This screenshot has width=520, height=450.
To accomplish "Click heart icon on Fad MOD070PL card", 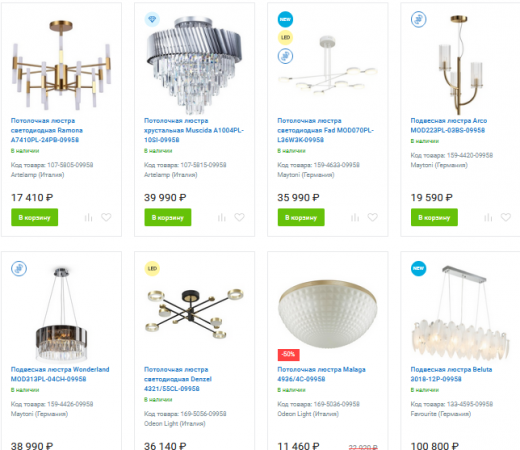I will click(x=373, y=217).
